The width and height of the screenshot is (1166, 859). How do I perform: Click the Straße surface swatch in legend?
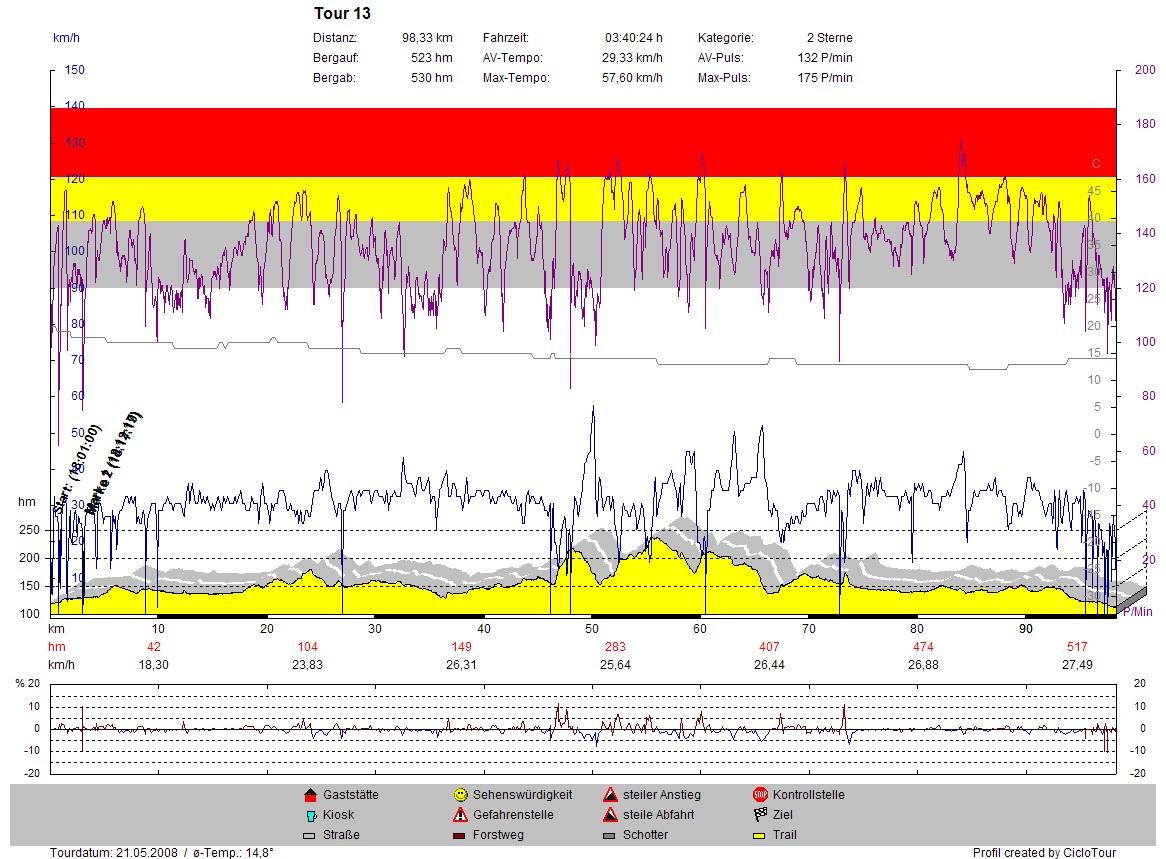pyautogui.click(x=309, y=835)
